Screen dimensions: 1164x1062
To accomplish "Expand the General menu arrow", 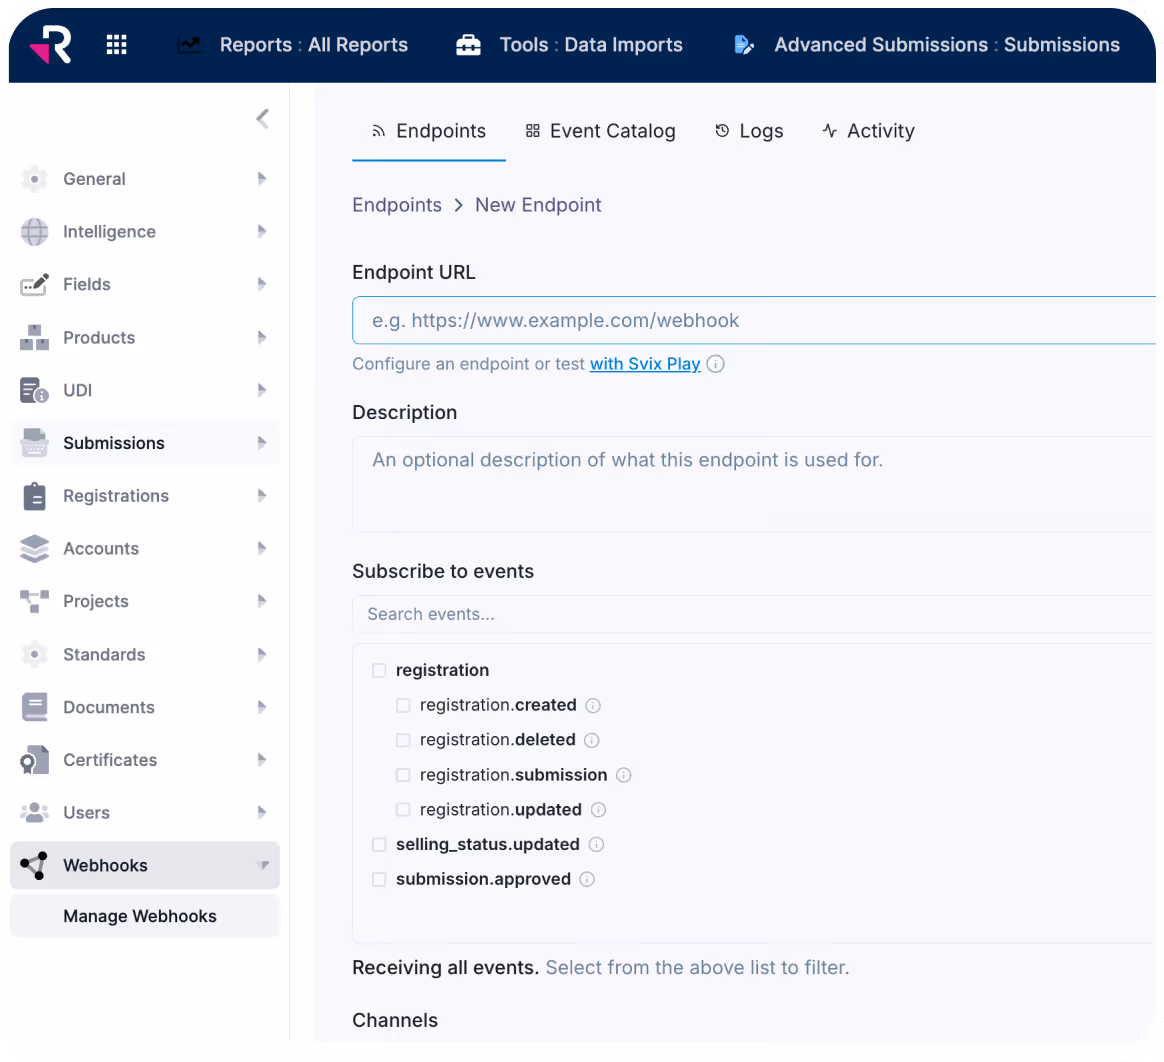I will (x=262, y=178).
